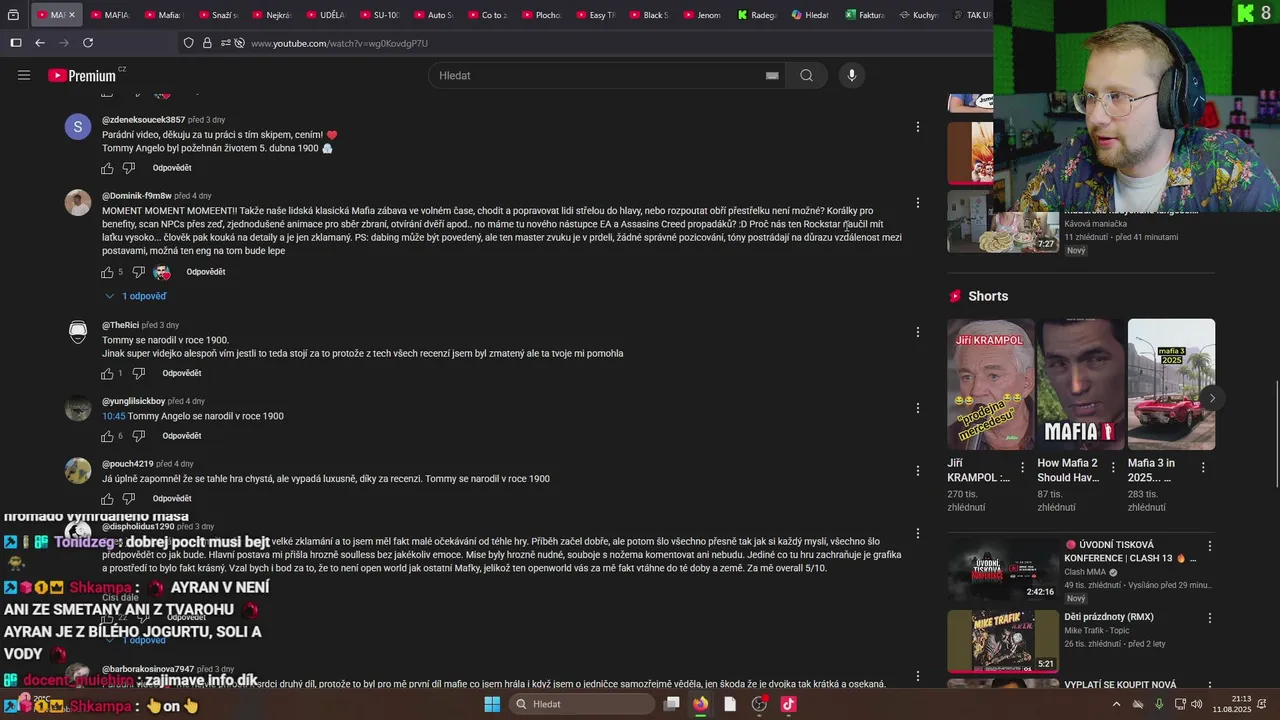Open options for How Mafia 2 Should short

click(x=1112, y=468)
